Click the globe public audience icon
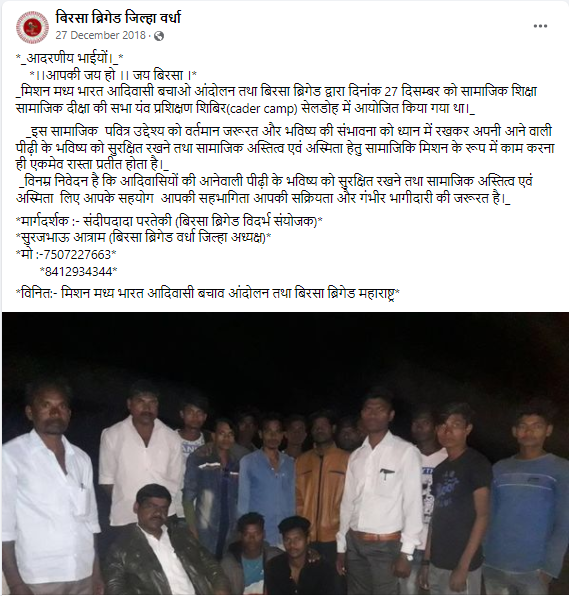569x596 pixels. click(x=159, y=36)
